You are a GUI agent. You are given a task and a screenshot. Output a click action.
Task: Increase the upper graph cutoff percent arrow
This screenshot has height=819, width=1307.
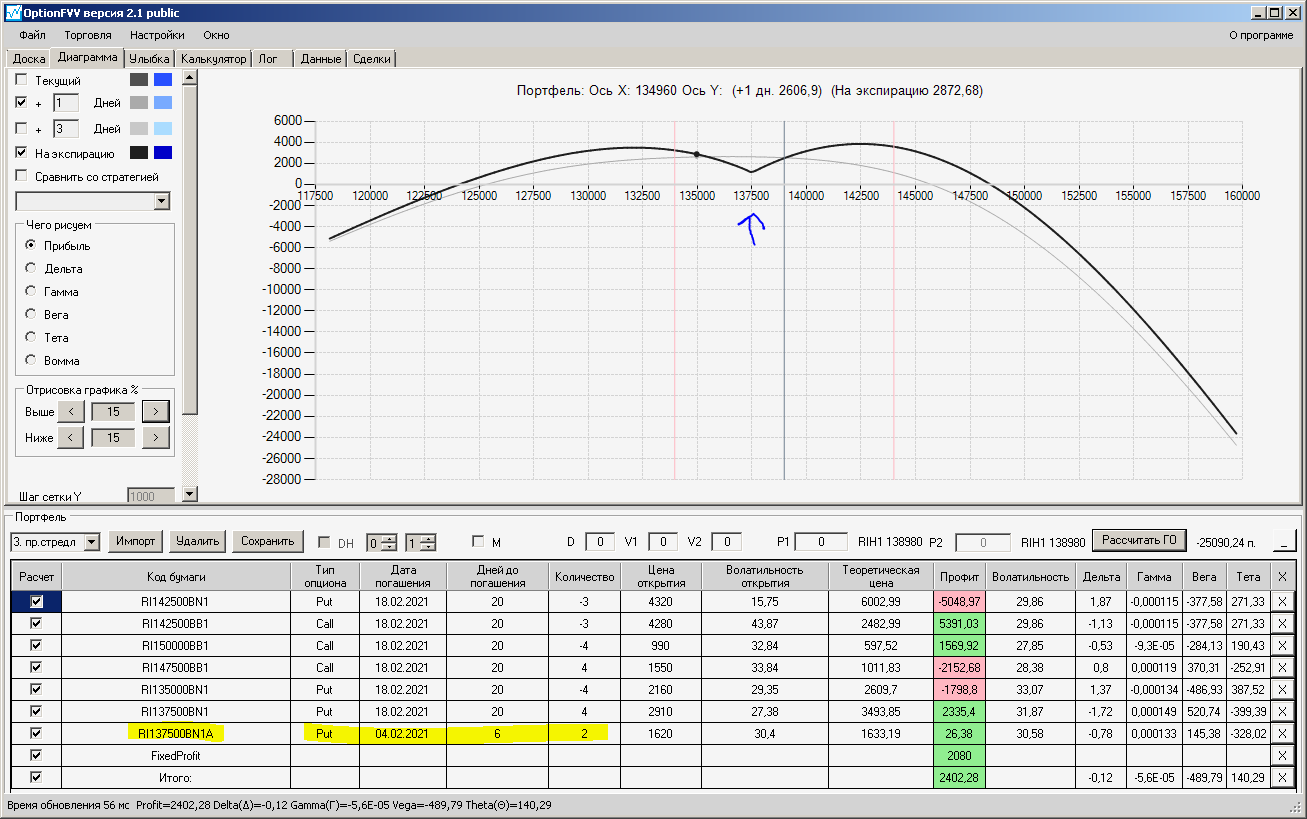click(155, 411)
